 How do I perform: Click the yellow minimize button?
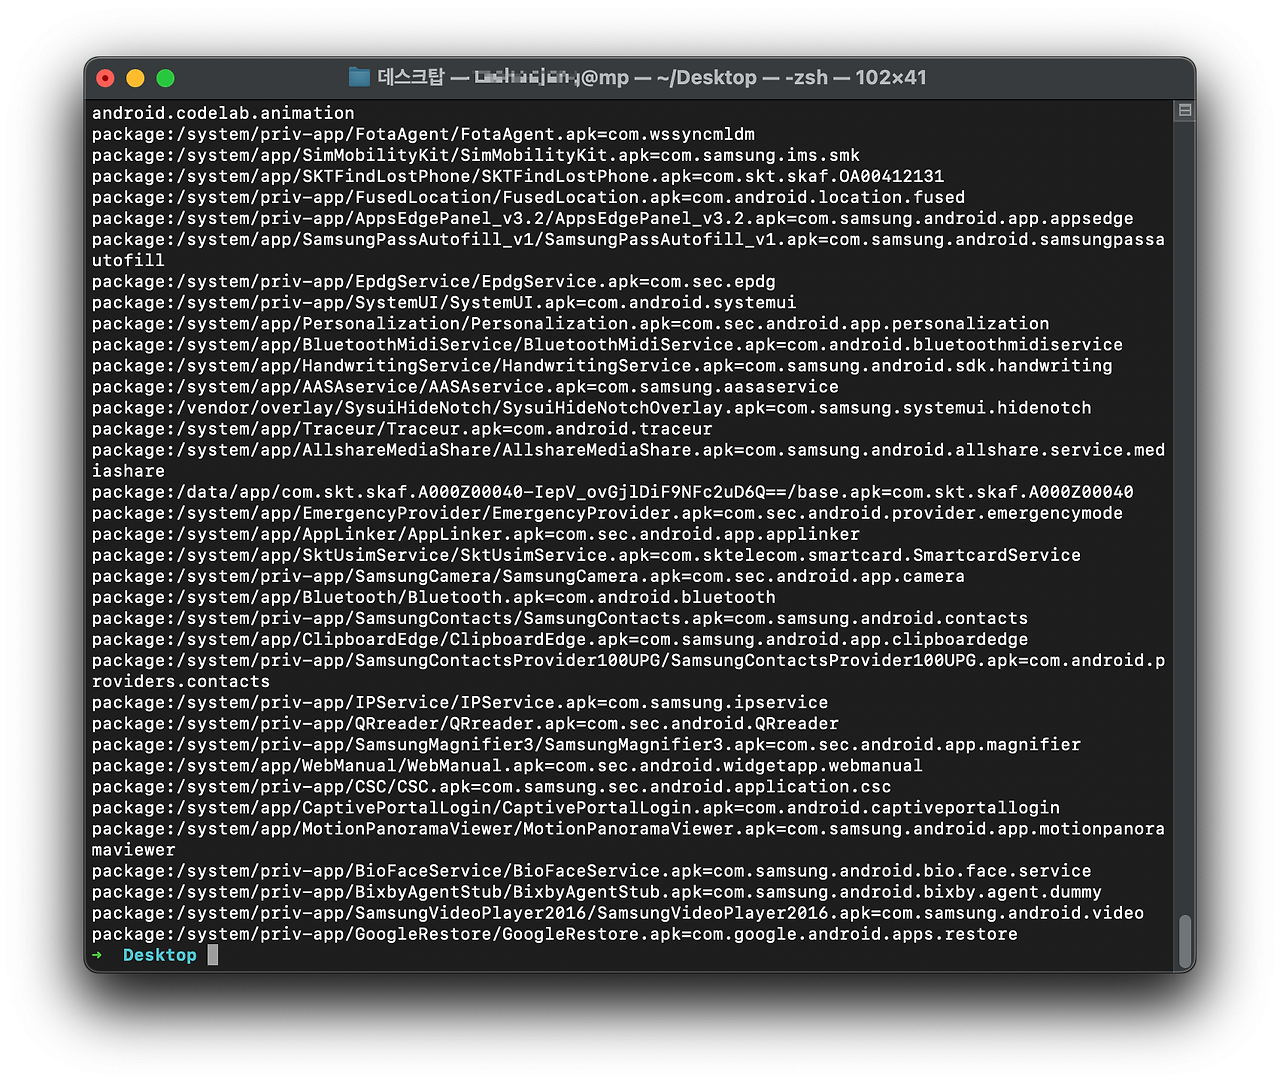(135, 77)
